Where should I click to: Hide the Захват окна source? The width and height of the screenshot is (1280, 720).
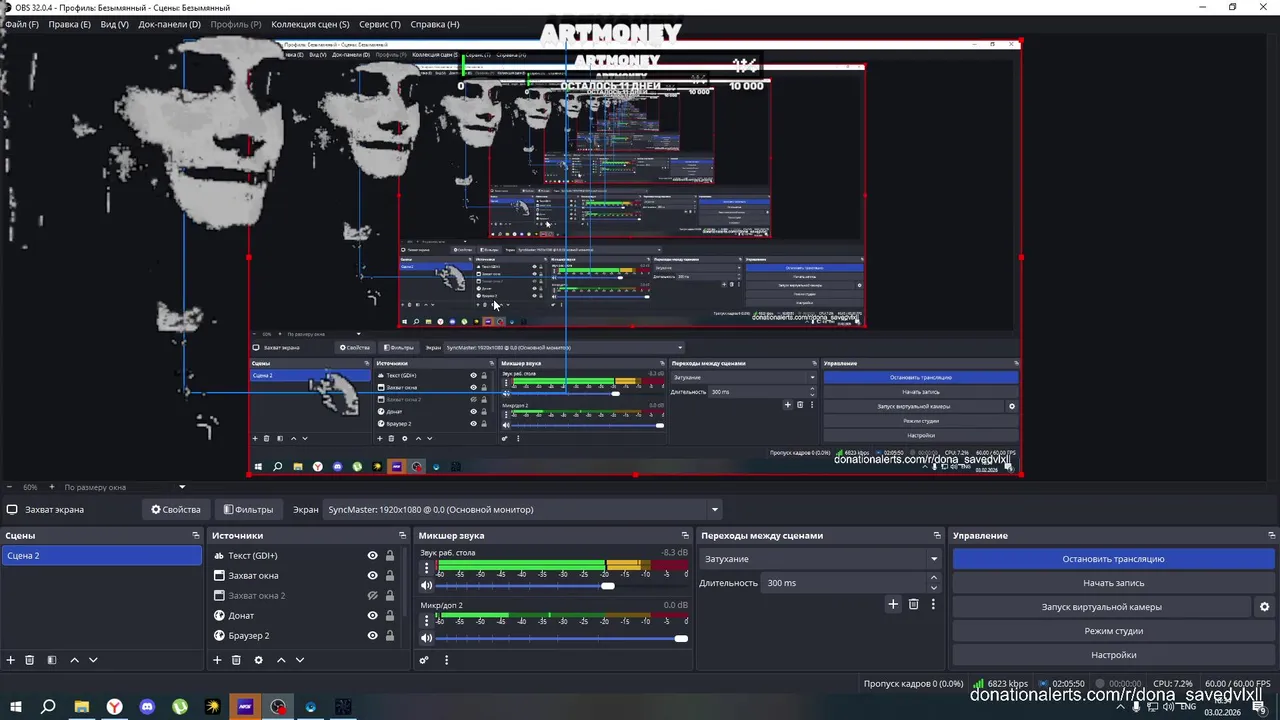coord(372,576)
